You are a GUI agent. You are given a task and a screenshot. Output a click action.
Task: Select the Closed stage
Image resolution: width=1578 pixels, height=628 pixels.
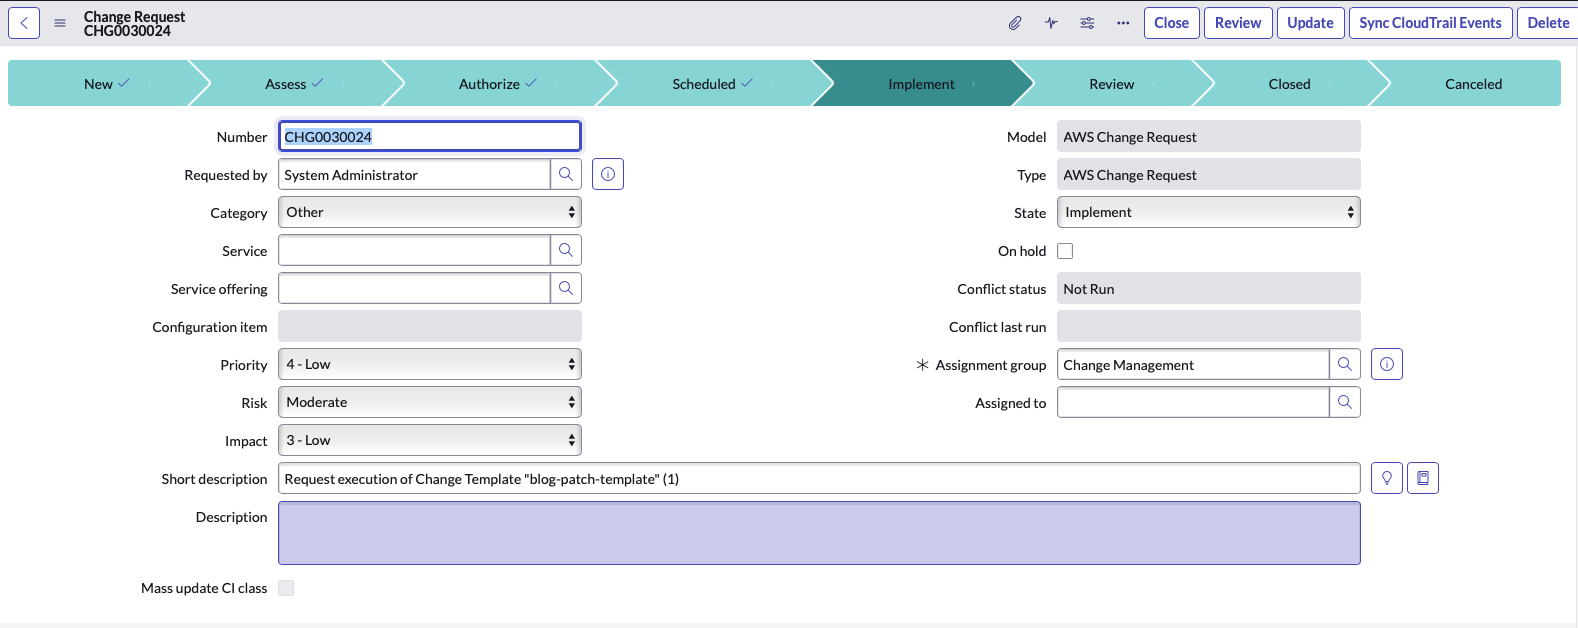1290,84
